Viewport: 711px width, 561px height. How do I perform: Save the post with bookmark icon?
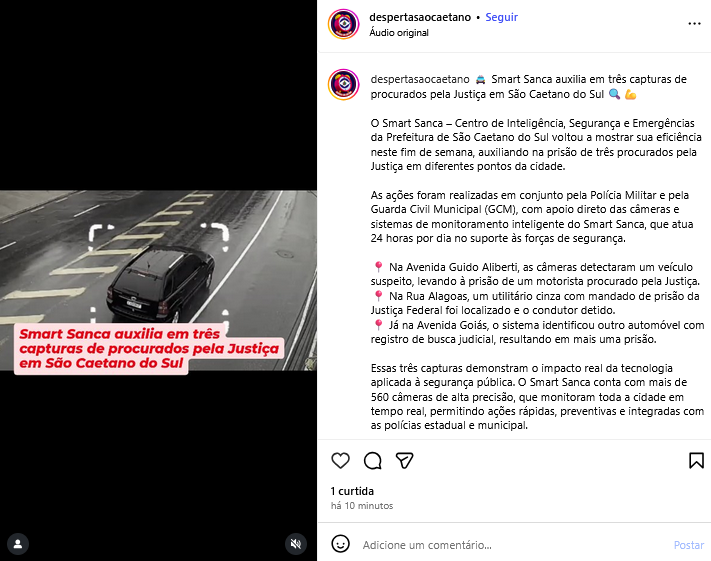coord(696,460)
